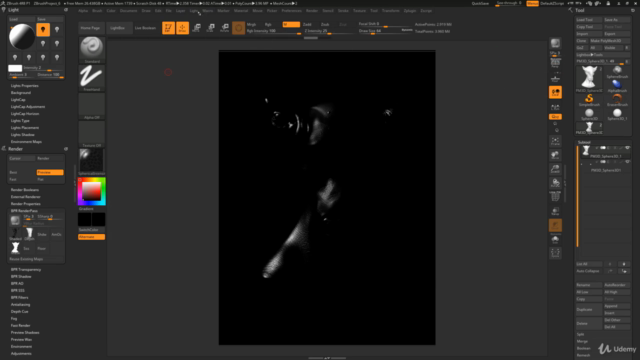640x360 pixels.
Task: Expand the Background section
Action: (21, 93)
